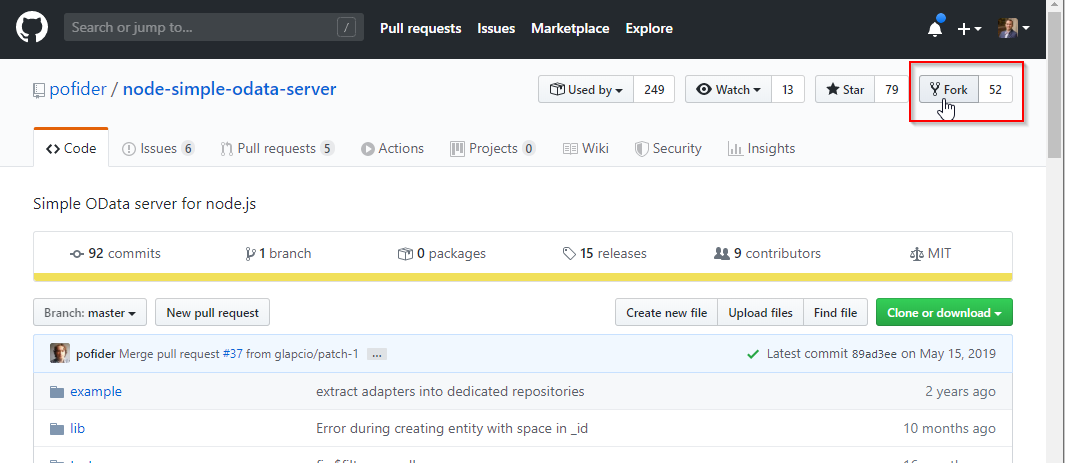
Task: Open the extract adapters commit message
Action: coord(450,392)
